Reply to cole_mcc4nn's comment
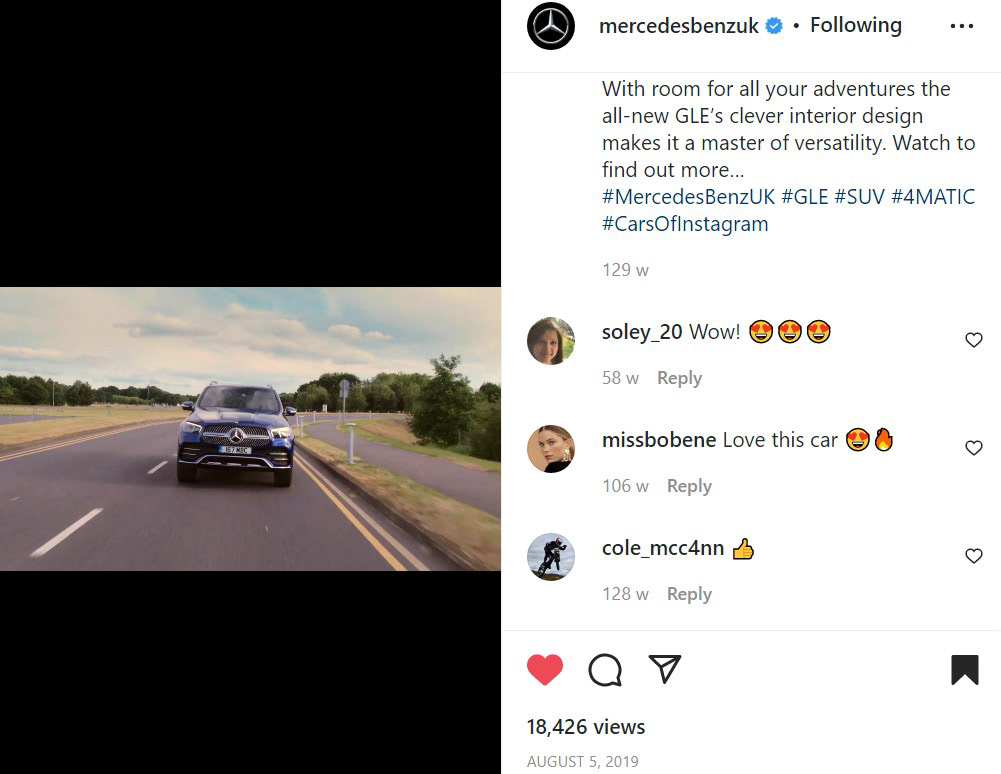1001x774 pixels. coord(689,594)
